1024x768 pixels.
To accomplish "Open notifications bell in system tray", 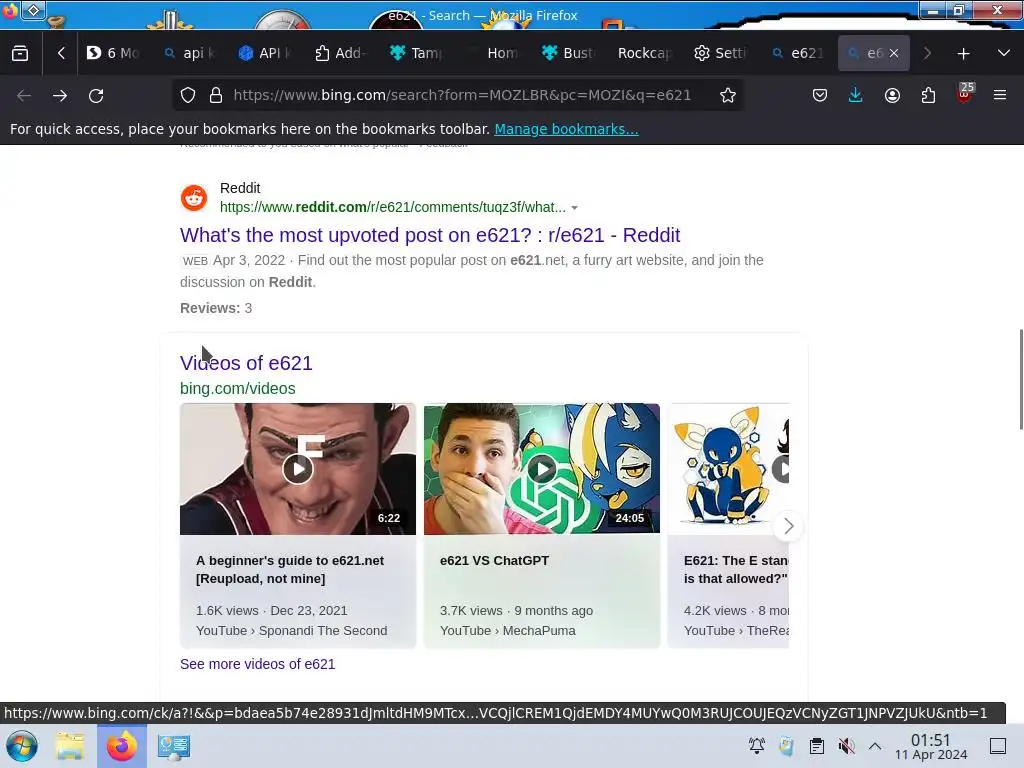I will pos(757,746).
